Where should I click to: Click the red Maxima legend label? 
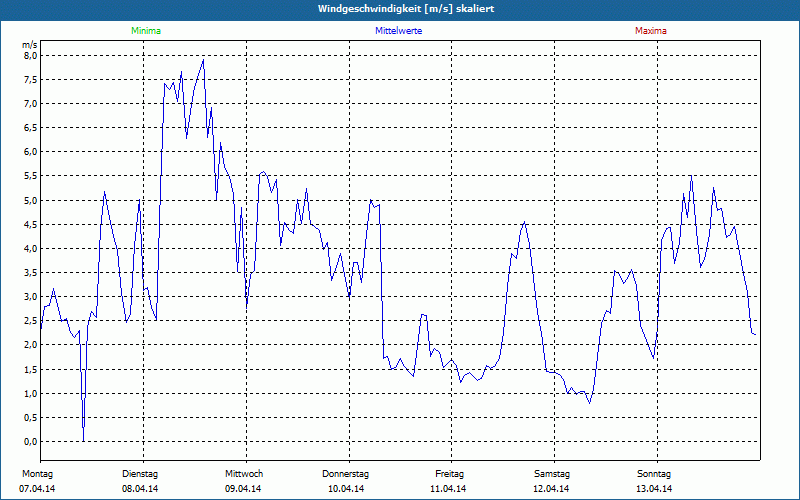[651, 31]
